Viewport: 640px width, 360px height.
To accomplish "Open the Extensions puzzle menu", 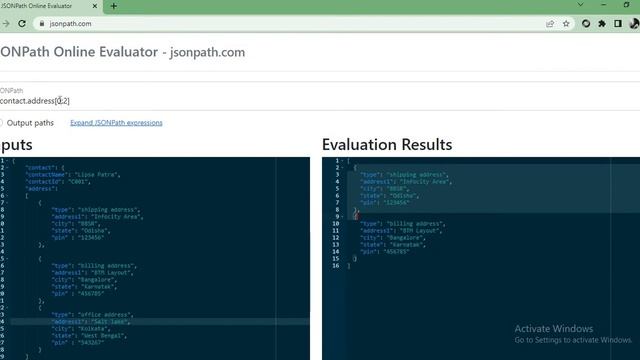I will tap(602, 24).
